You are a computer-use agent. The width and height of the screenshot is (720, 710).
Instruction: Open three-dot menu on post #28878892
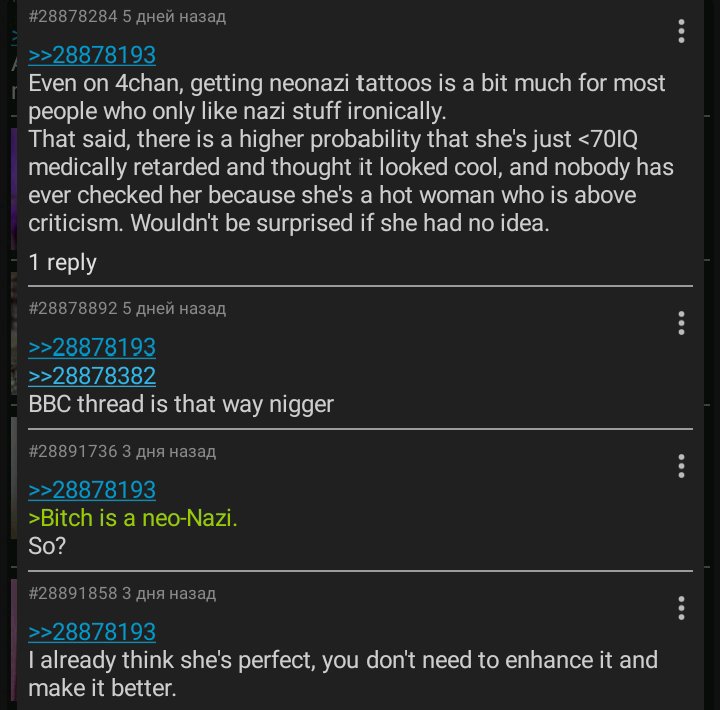pyautogui.click(x=681, y=323)
